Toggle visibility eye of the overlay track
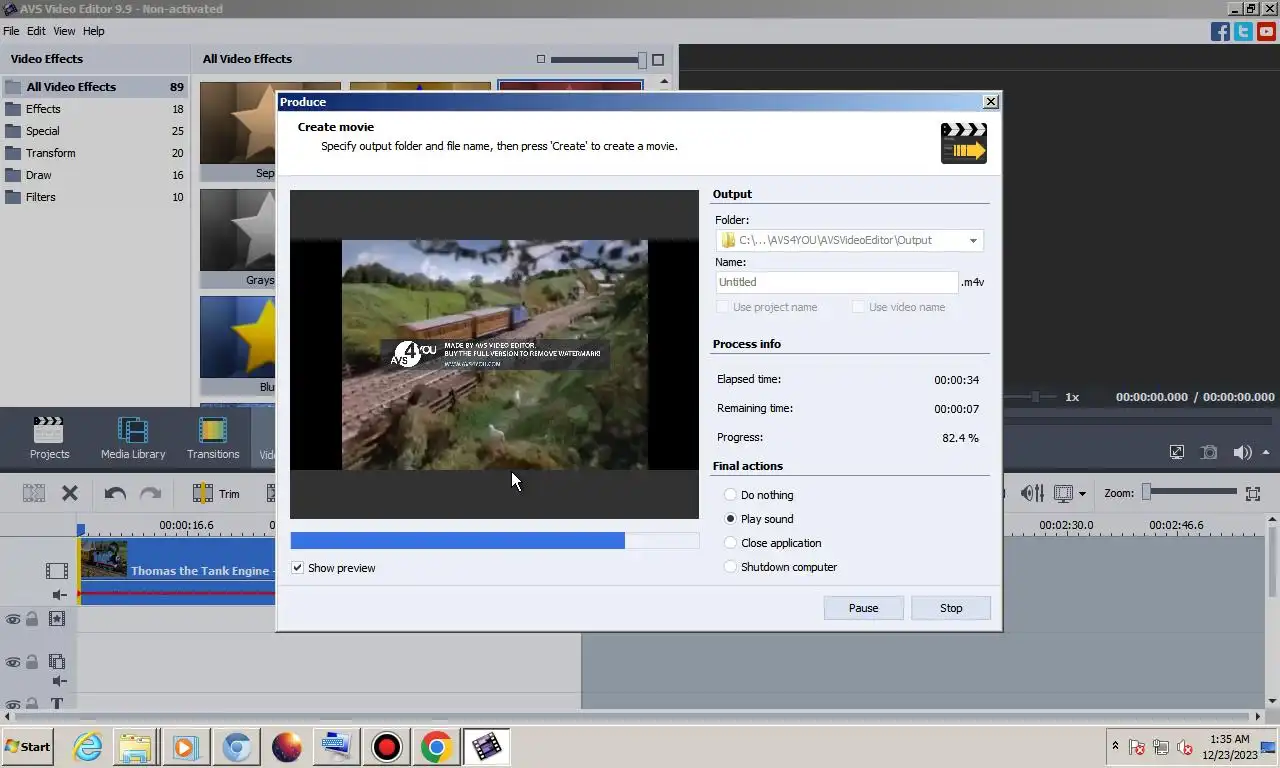Image resolution: width=1280 pixels, height=768 pixels. 13,662
